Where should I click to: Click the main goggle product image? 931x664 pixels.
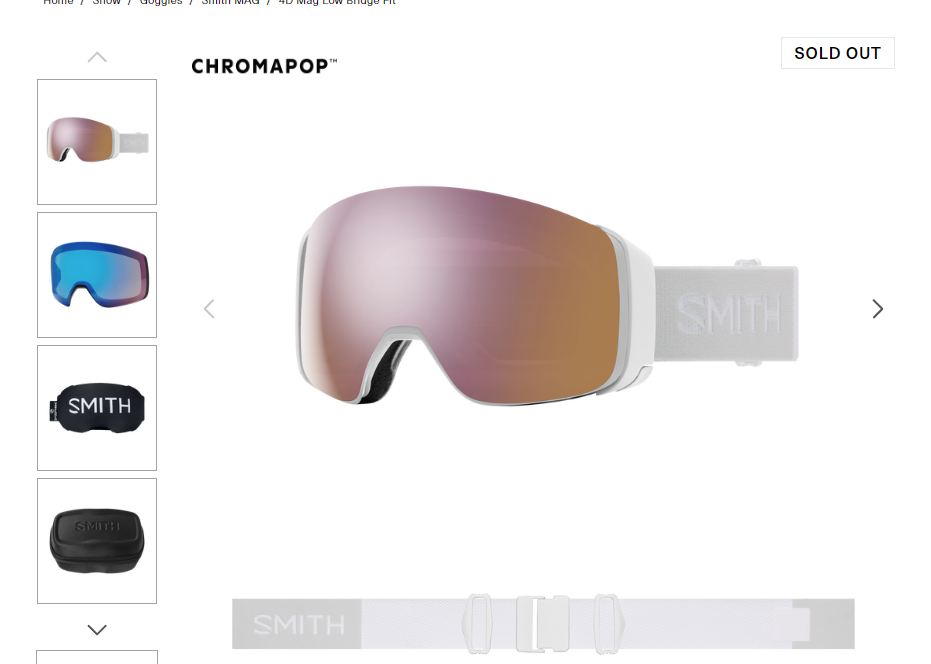[546, 296]
